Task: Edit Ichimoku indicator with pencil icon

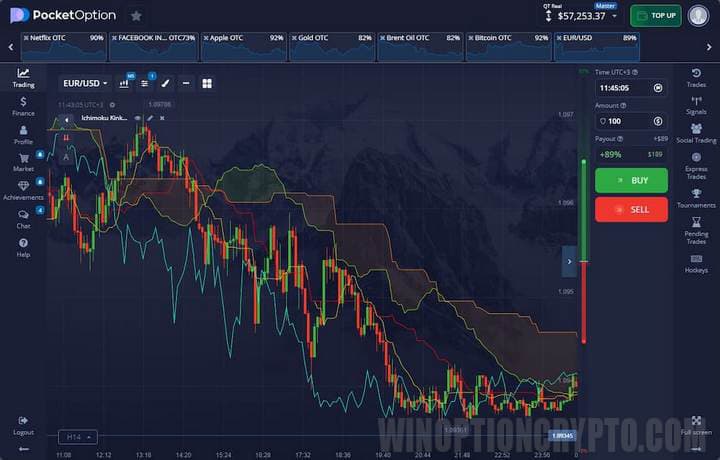Action: (150, 118)
